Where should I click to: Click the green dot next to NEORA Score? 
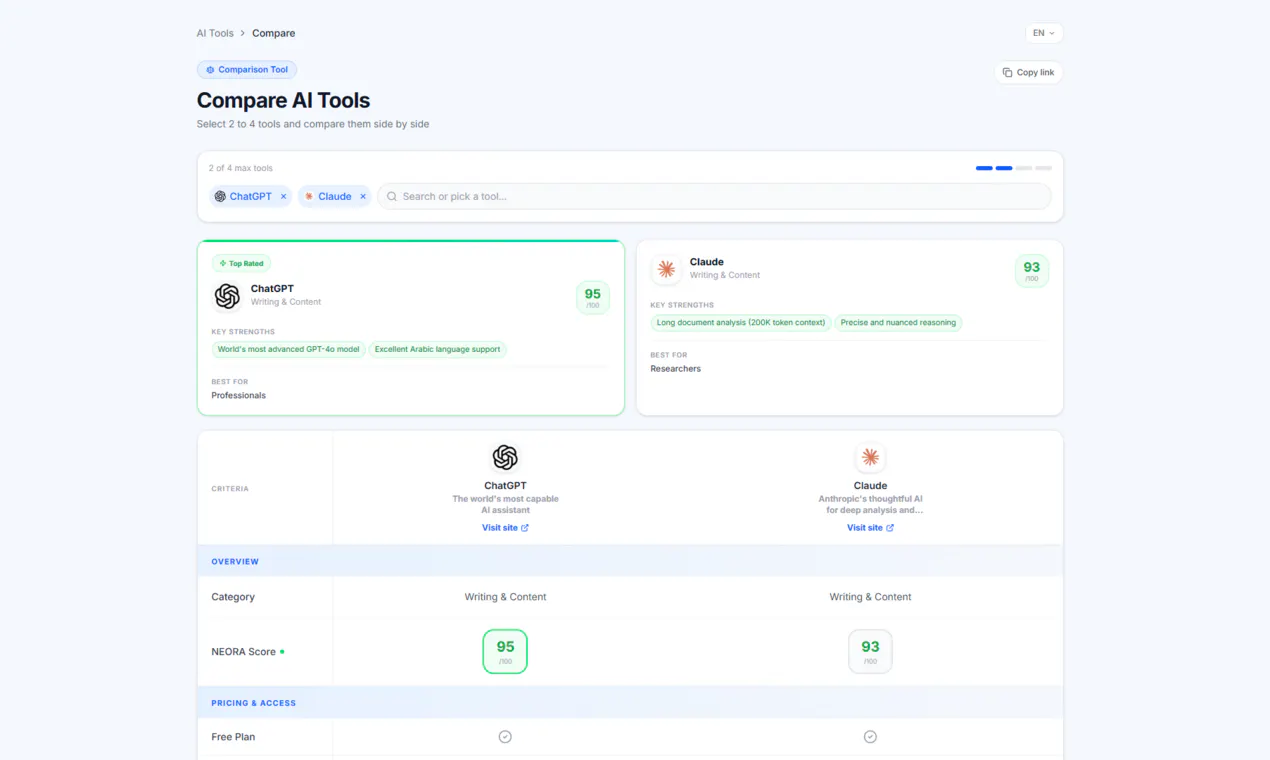[x=282, y=651]
